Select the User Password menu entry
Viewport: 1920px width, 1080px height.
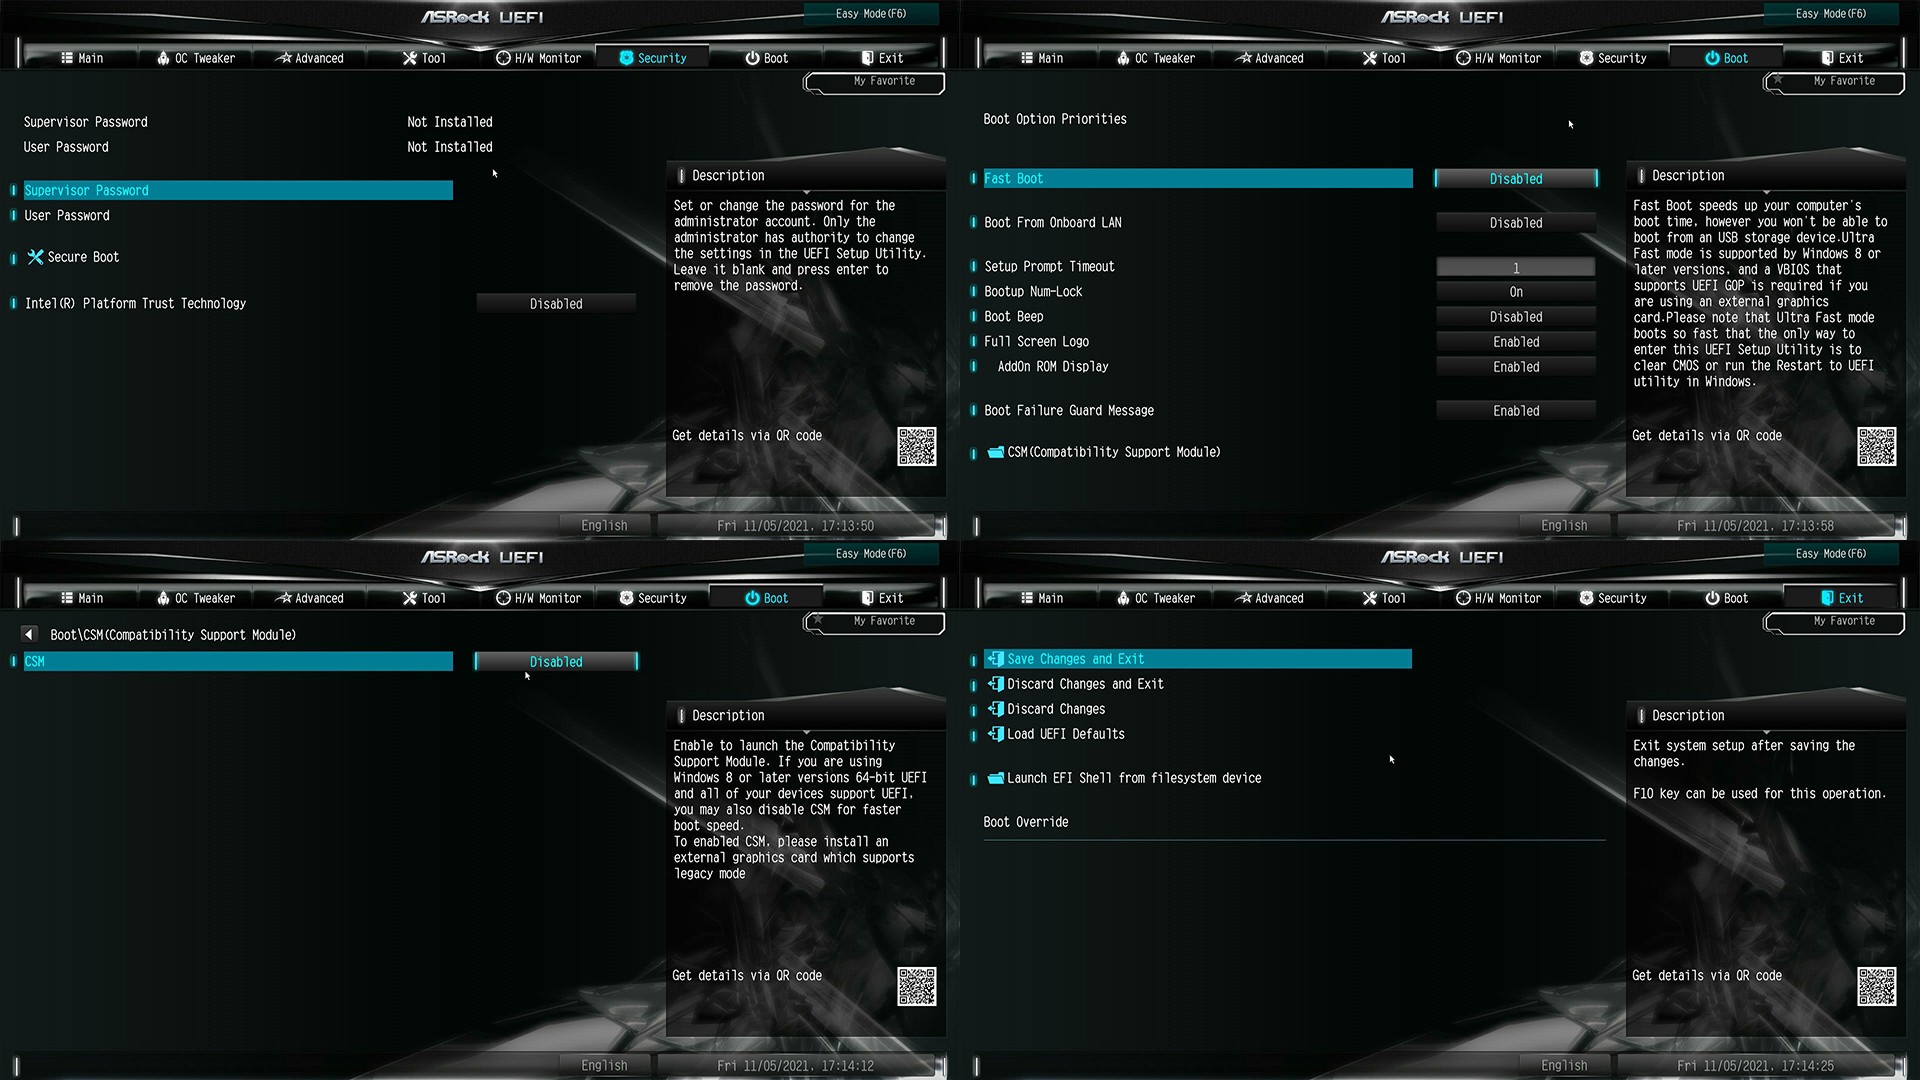[67, 216]
